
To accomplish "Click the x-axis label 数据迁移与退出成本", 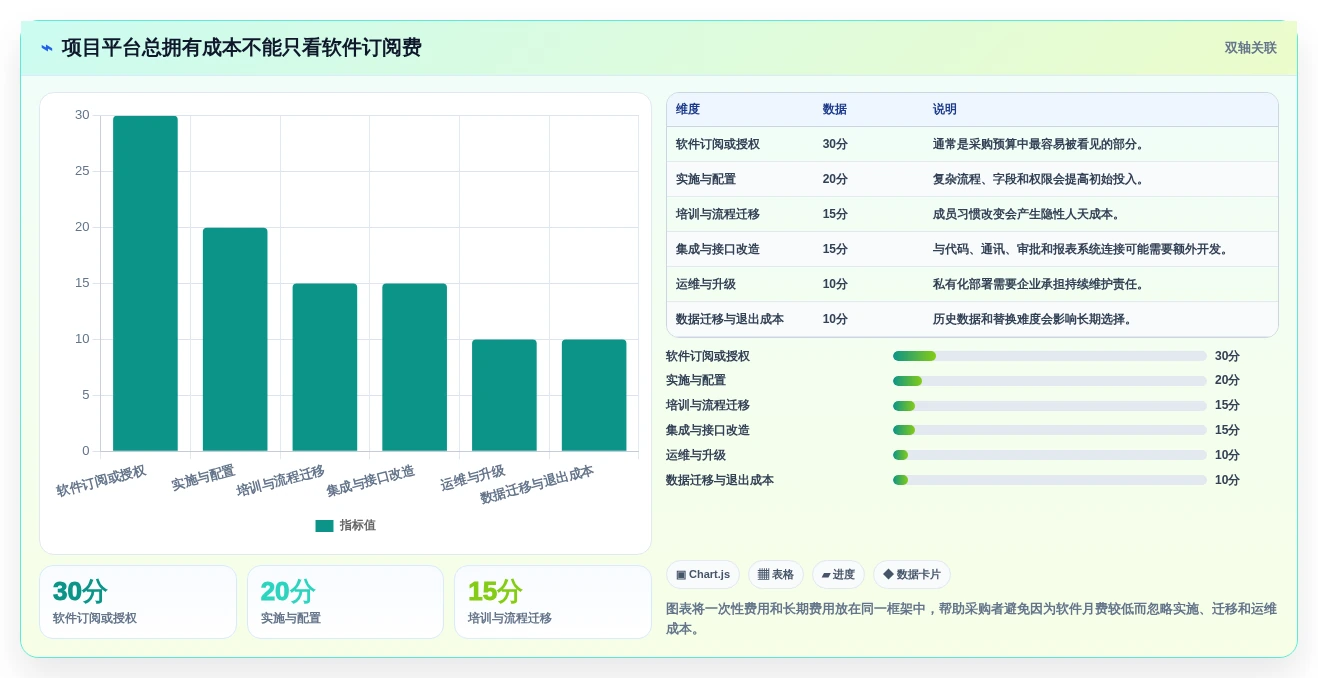I will coord(537,485).
